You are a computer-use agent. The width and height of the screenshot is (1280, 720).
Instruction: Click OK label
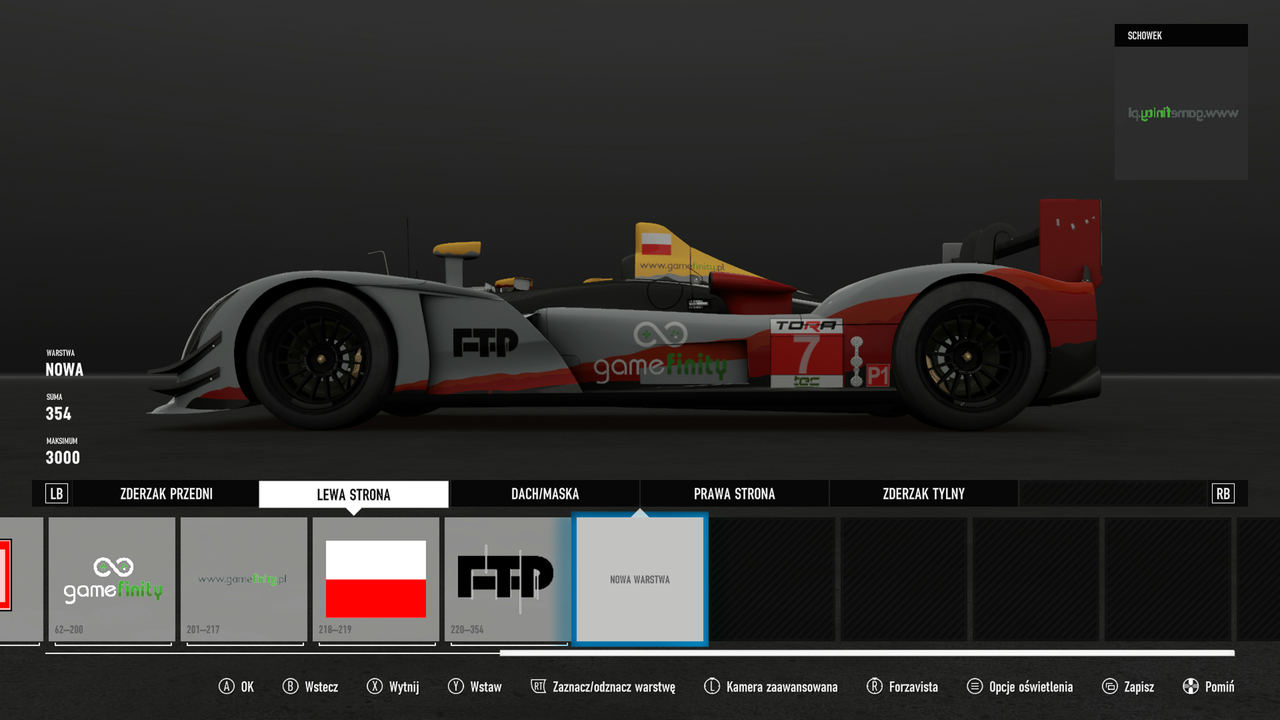(247, 687)
